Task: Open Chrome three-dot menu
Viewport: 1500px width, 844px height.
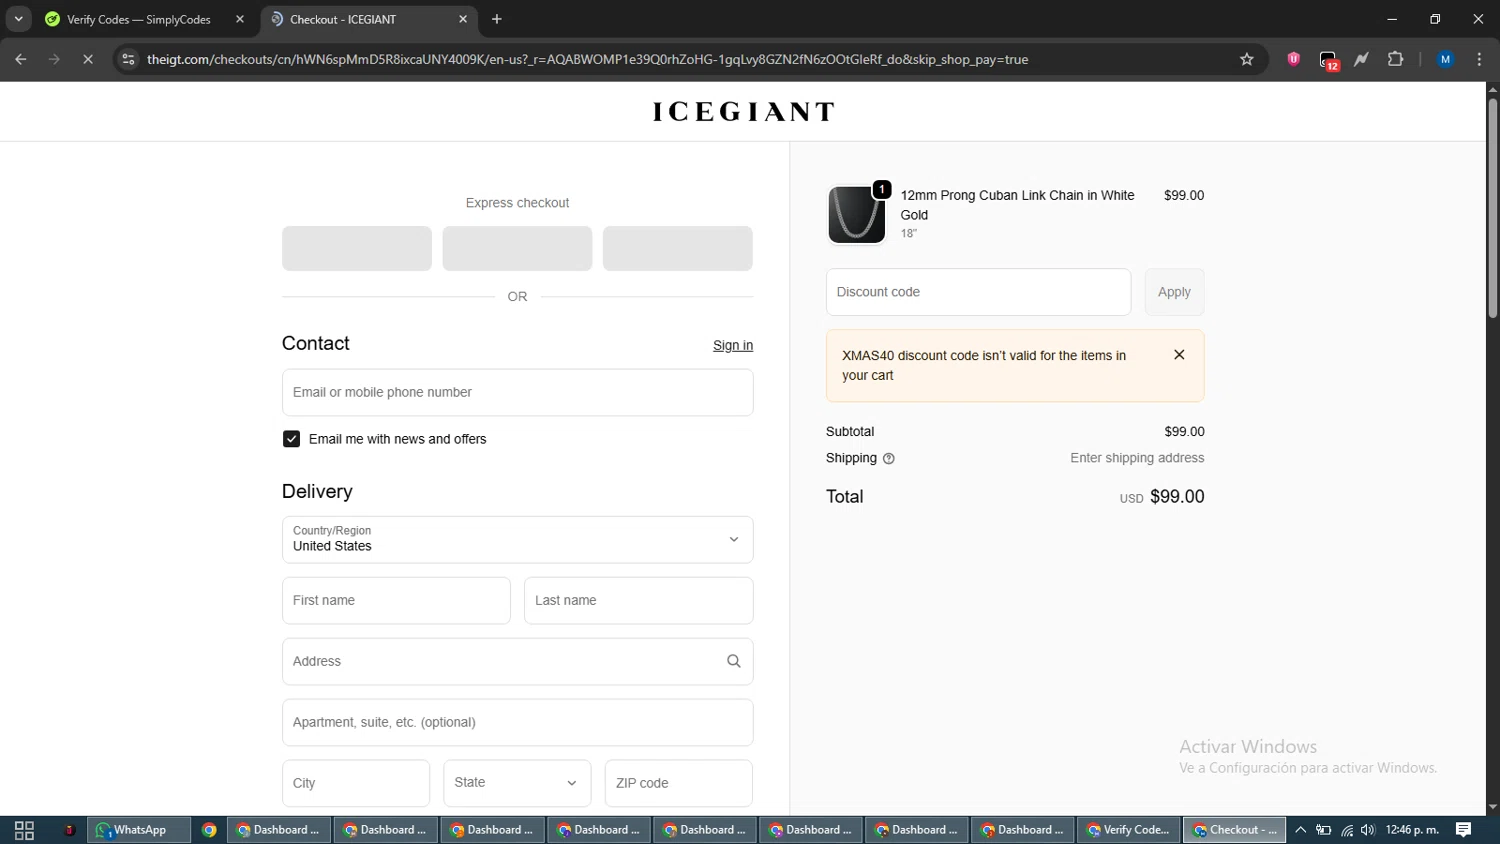Action: (1479, 59)
